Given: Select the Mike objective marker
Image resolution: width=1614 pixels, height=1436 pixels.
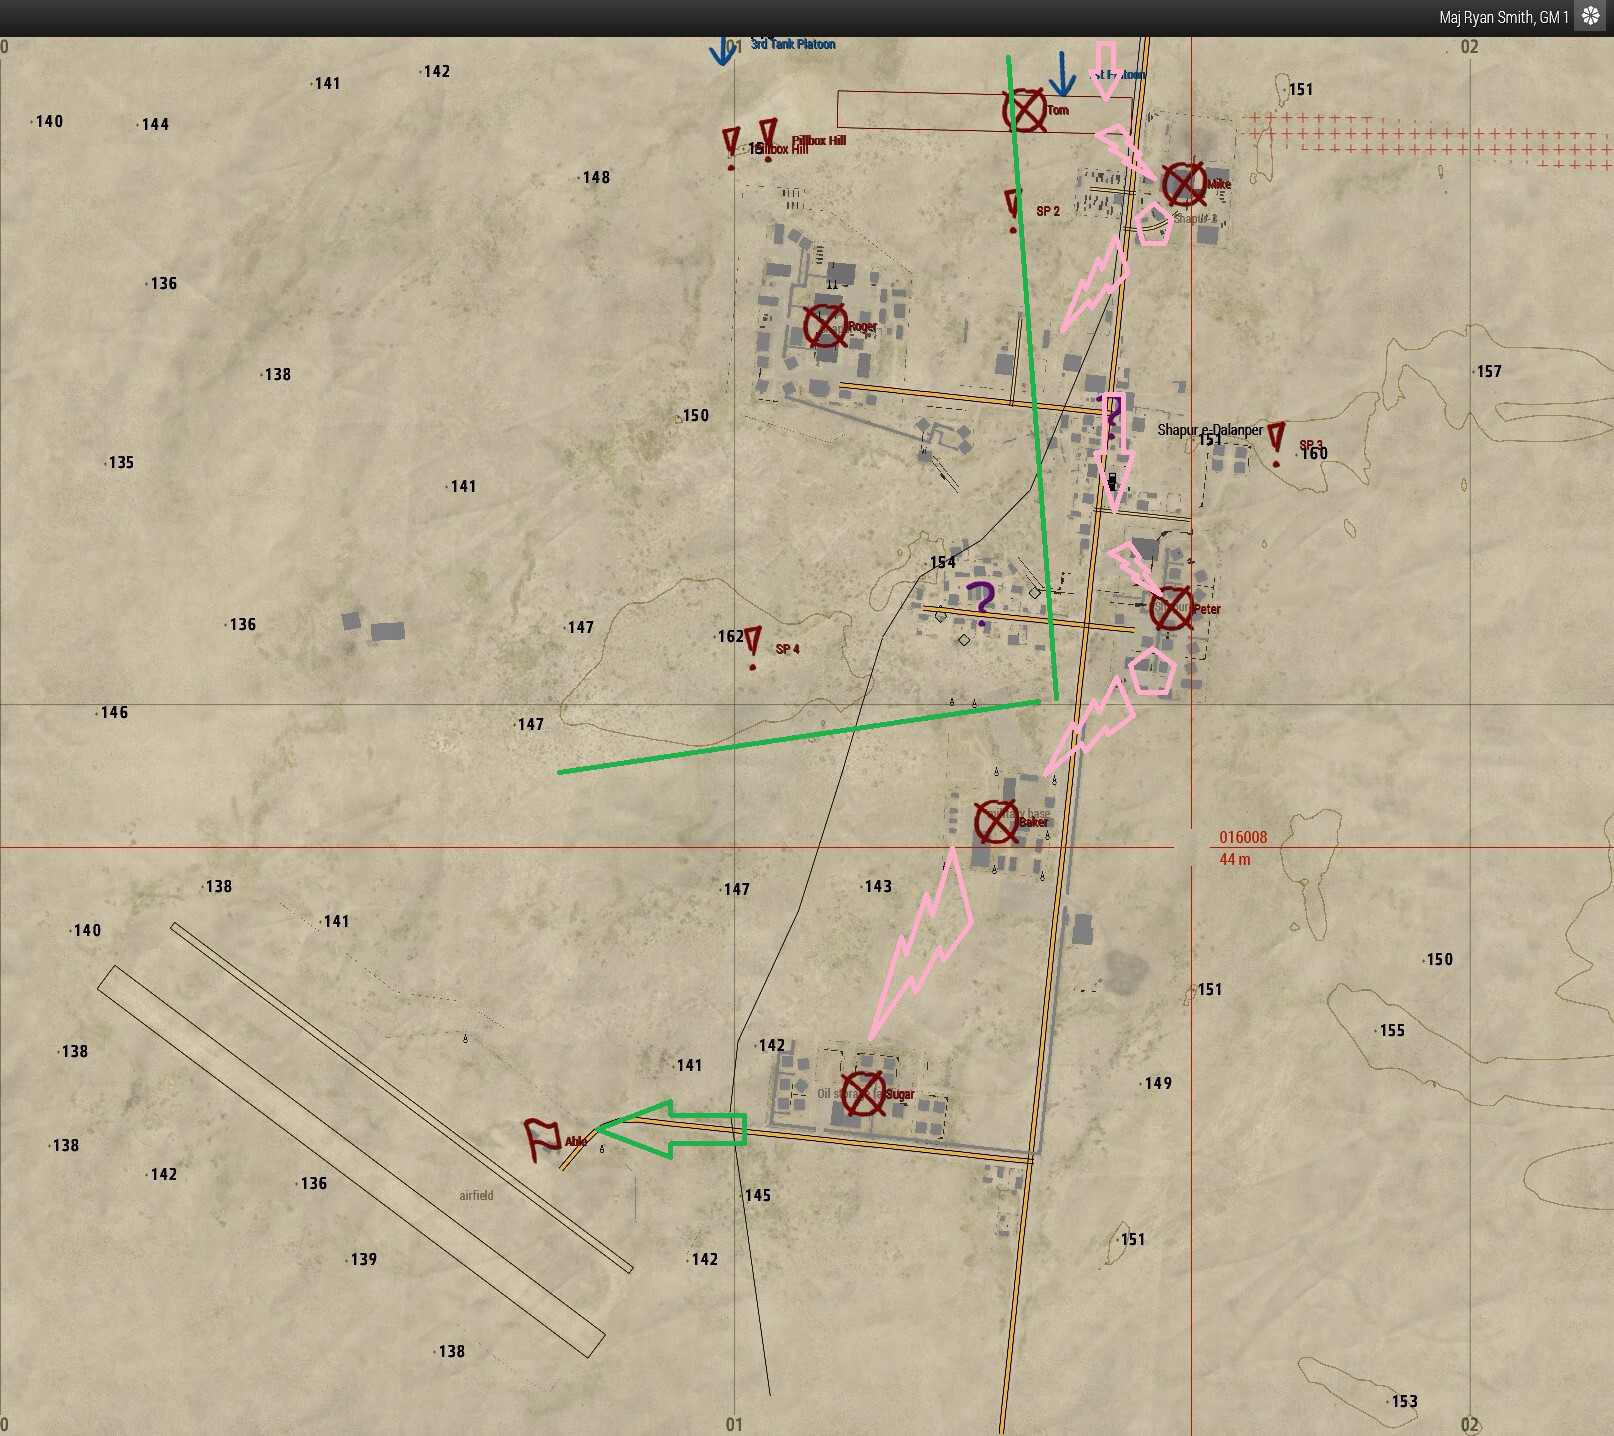Looking at the screenshot, I should click(1184, 184).
